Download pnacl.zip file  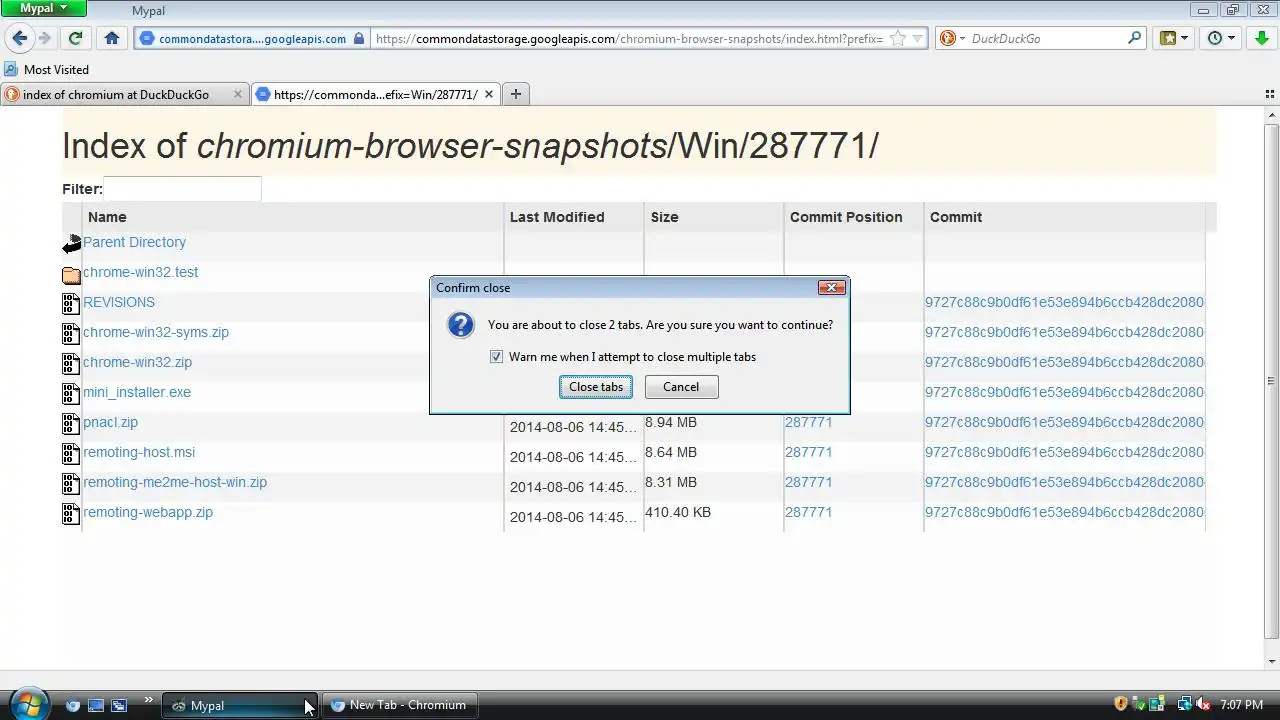tap(110, 422)
